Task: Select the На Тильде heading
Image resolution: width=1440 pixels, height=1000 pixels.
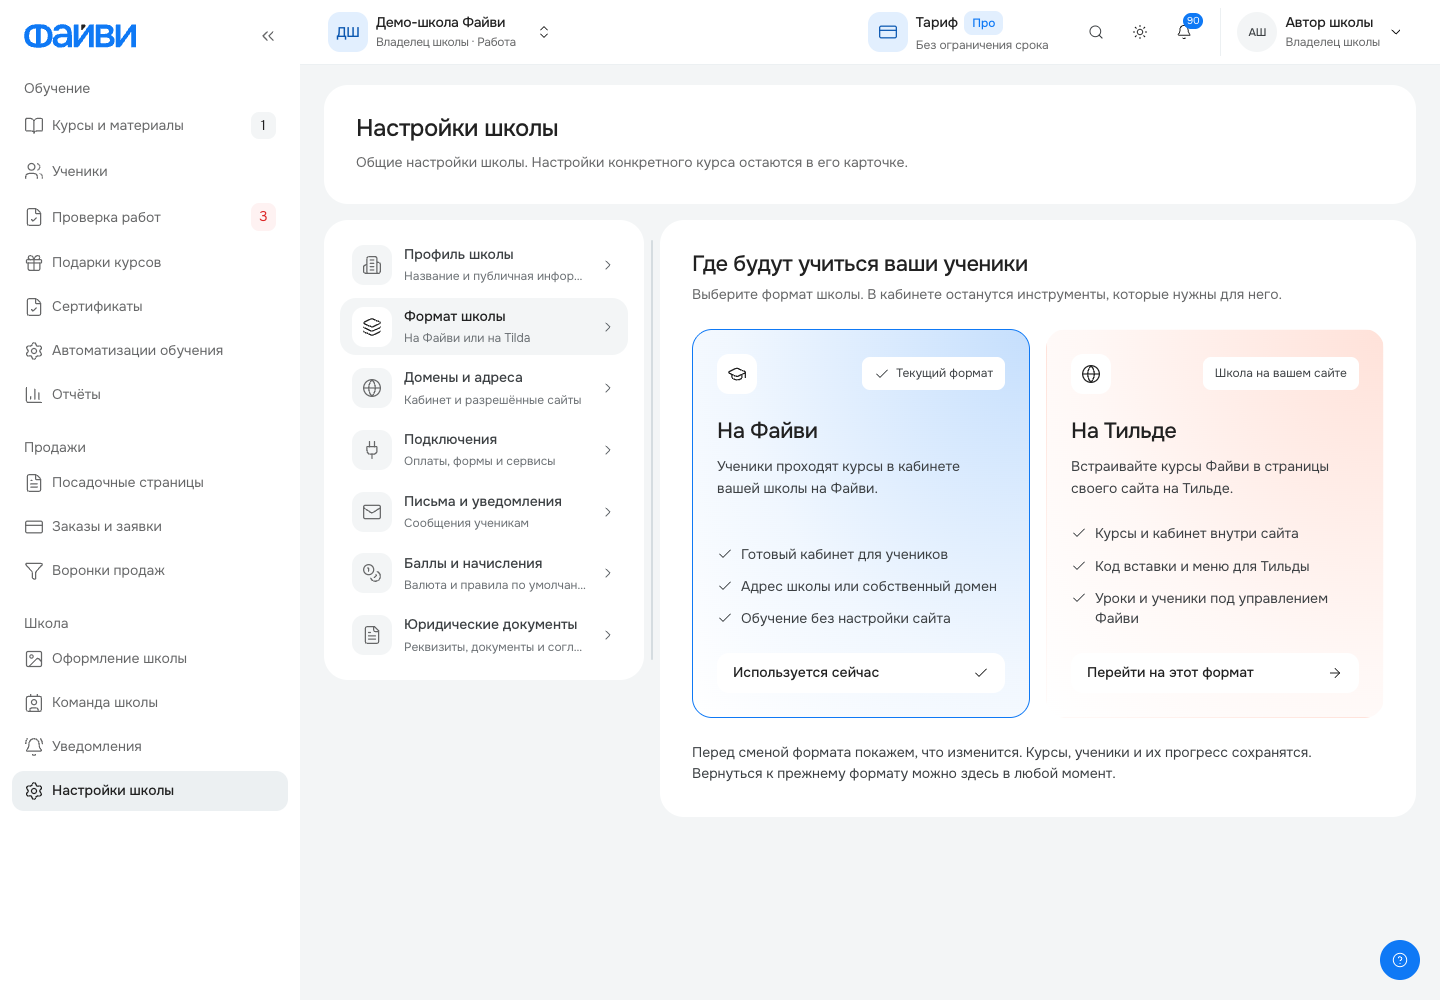Action: [1123, 431]
